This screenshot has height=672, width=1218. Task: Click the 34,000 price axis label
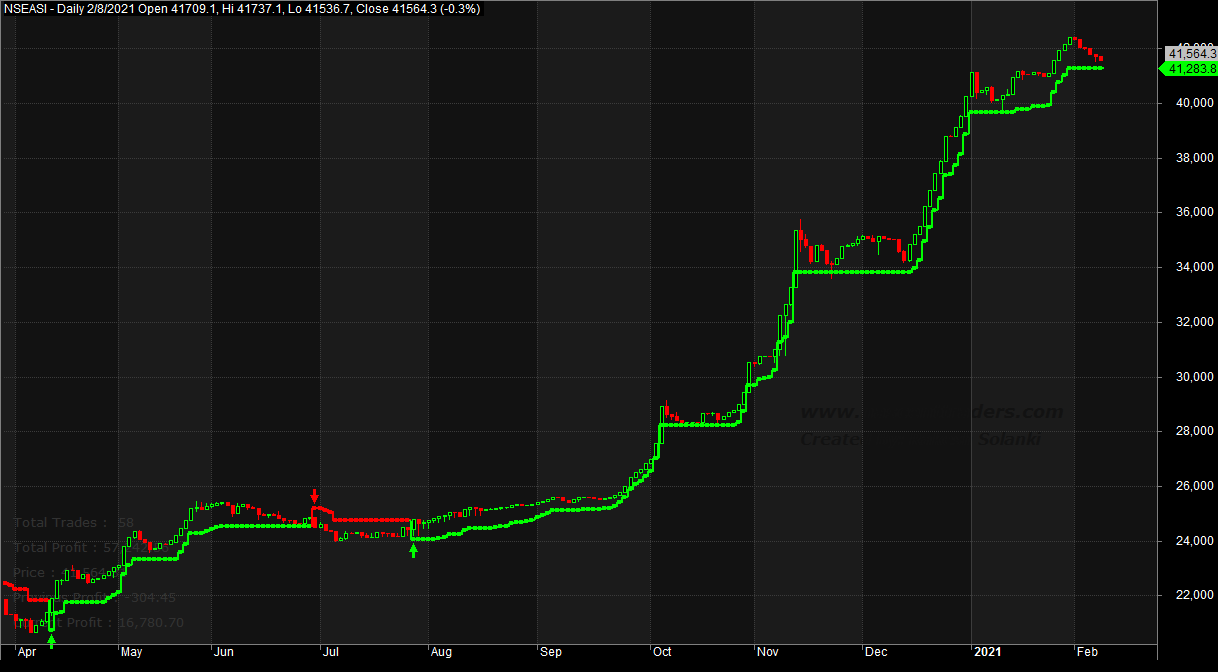(1187, 267)
